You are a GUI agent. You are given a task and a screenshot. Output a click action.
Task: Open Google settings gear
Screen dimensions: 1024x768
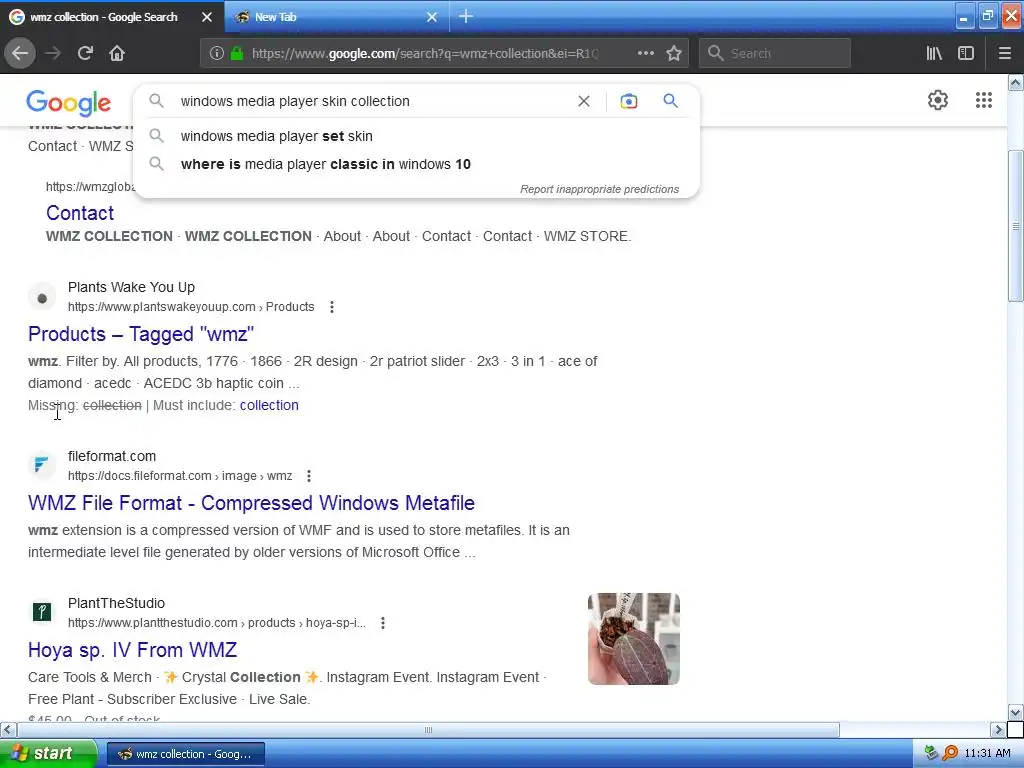click(938, 100)
